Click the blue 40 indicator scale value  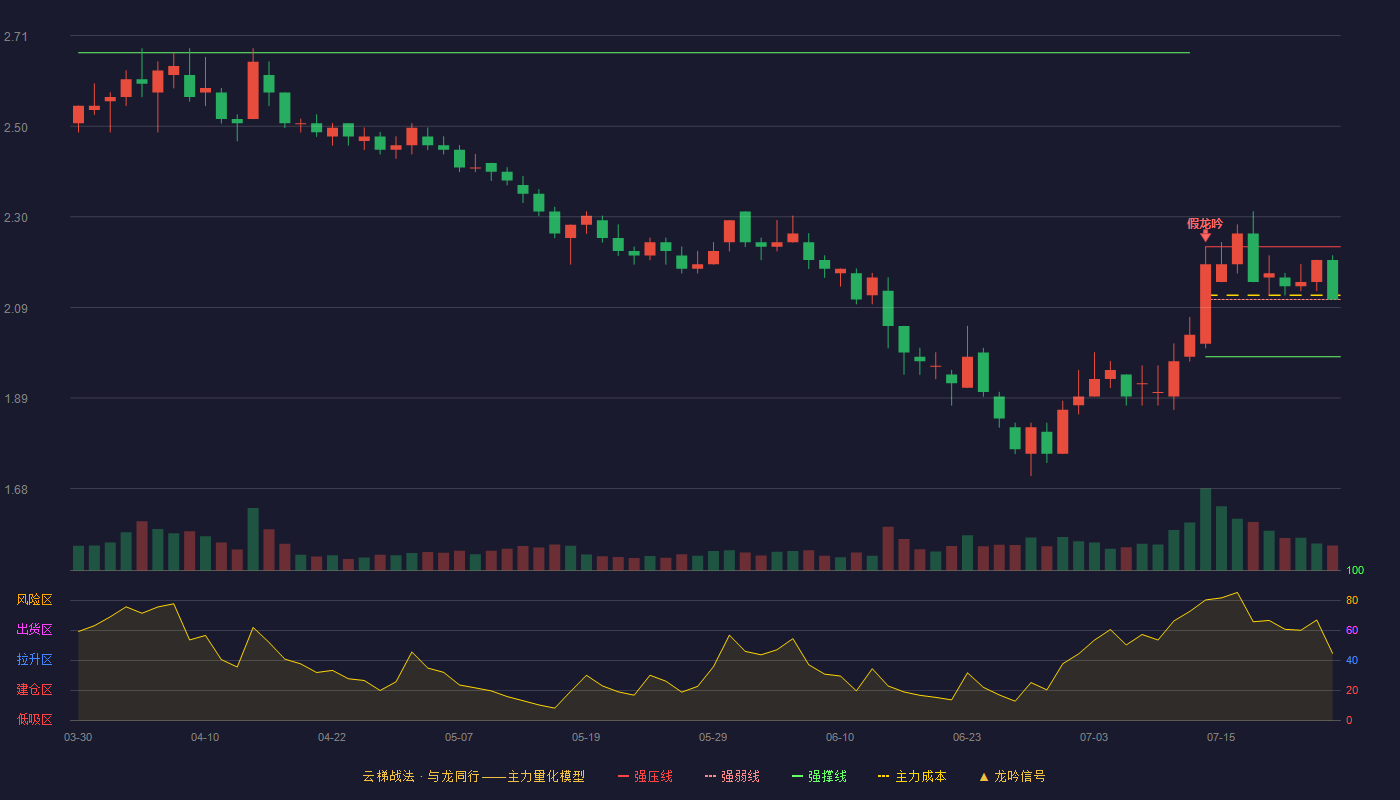click(1352, 661)
